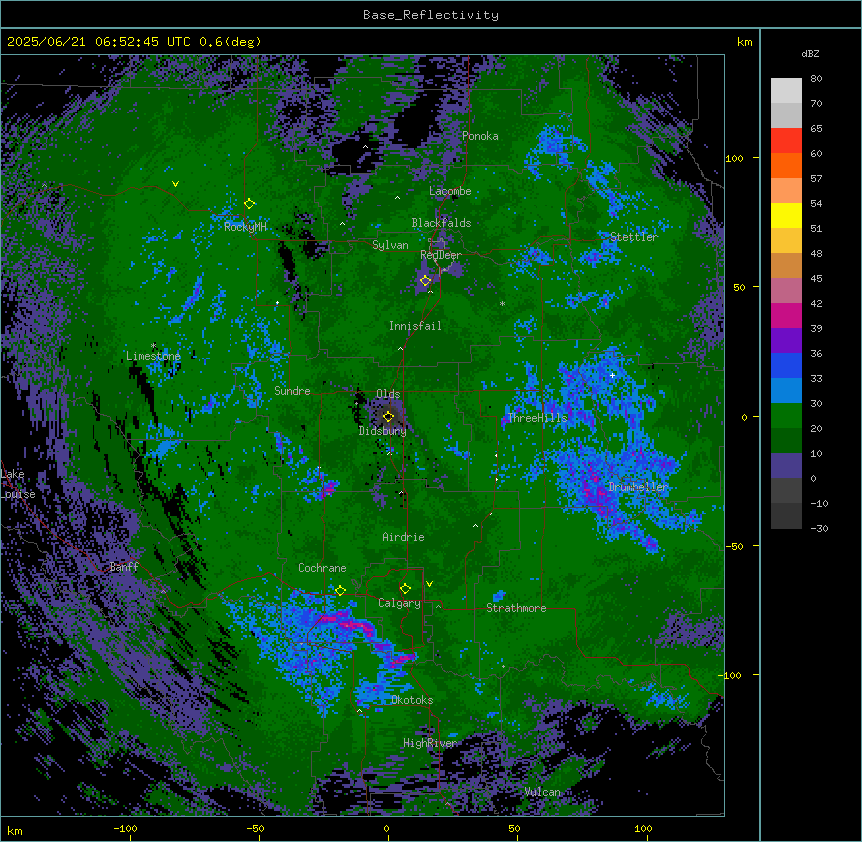Click the Banff town label

tap(124, 567)
